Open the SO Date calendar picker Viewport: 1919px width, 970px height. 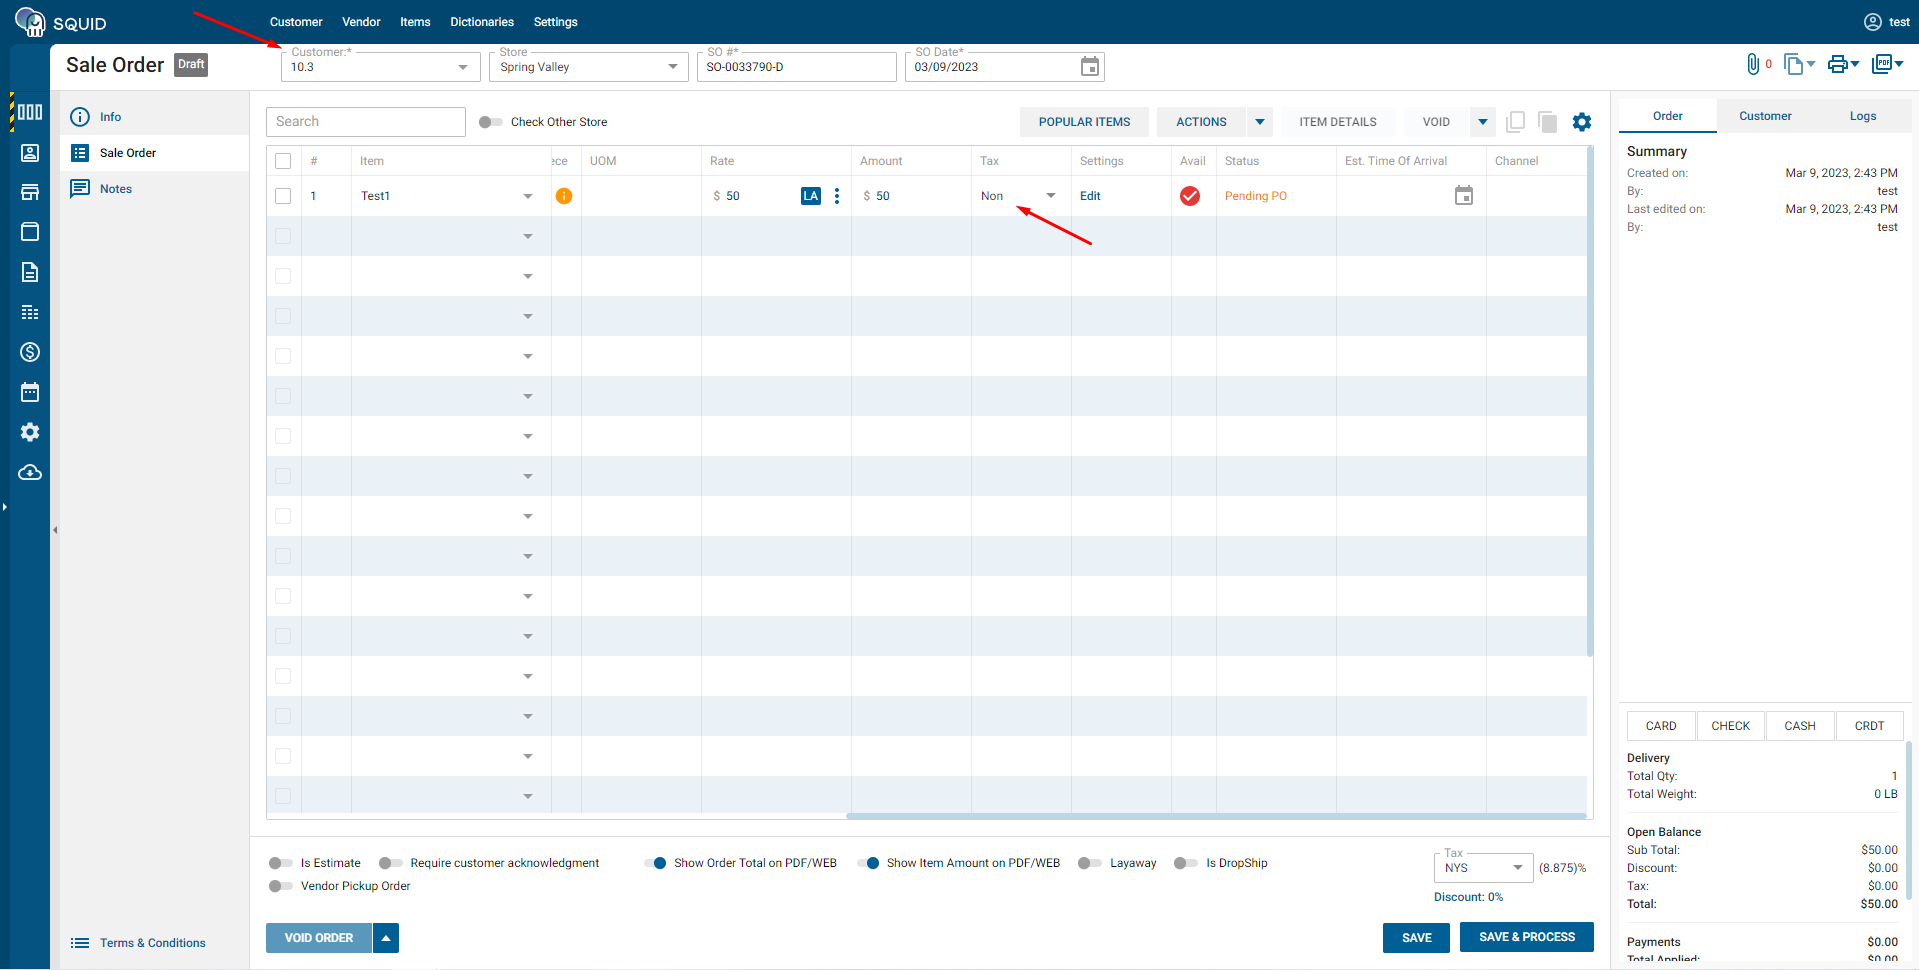(x=1089, y=67)
